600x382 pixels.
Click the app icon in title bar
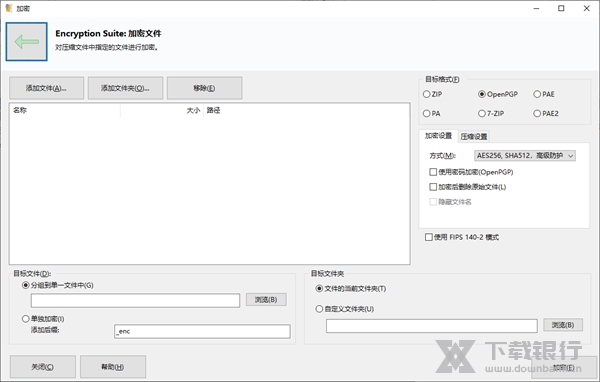click(8, 8)
